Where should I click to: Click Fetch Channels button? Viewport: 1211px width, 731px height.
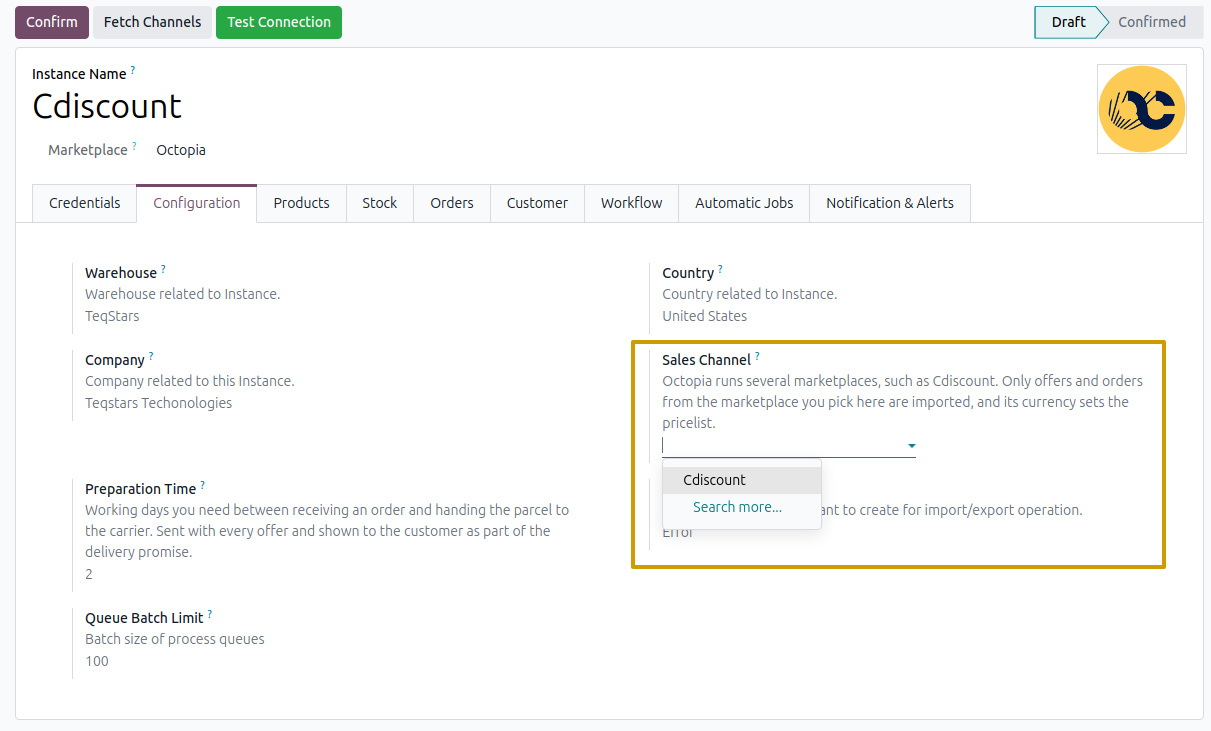[x=152, y=22]
